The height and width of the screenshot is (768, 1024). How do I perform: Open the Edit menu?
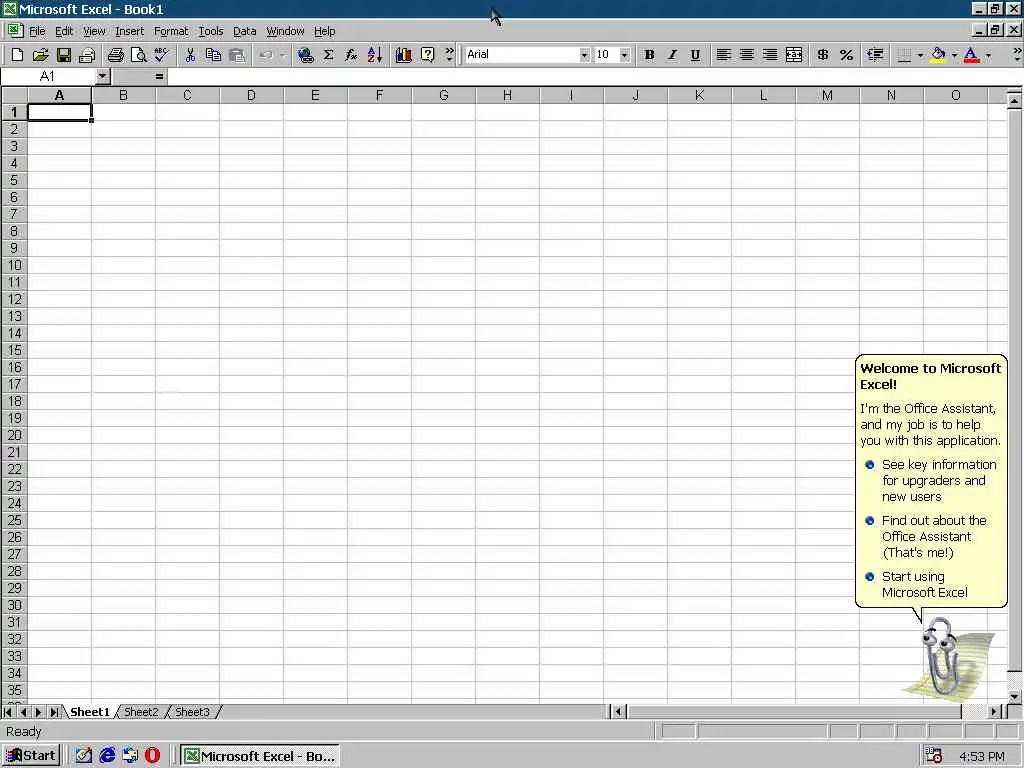click(64, 31)
